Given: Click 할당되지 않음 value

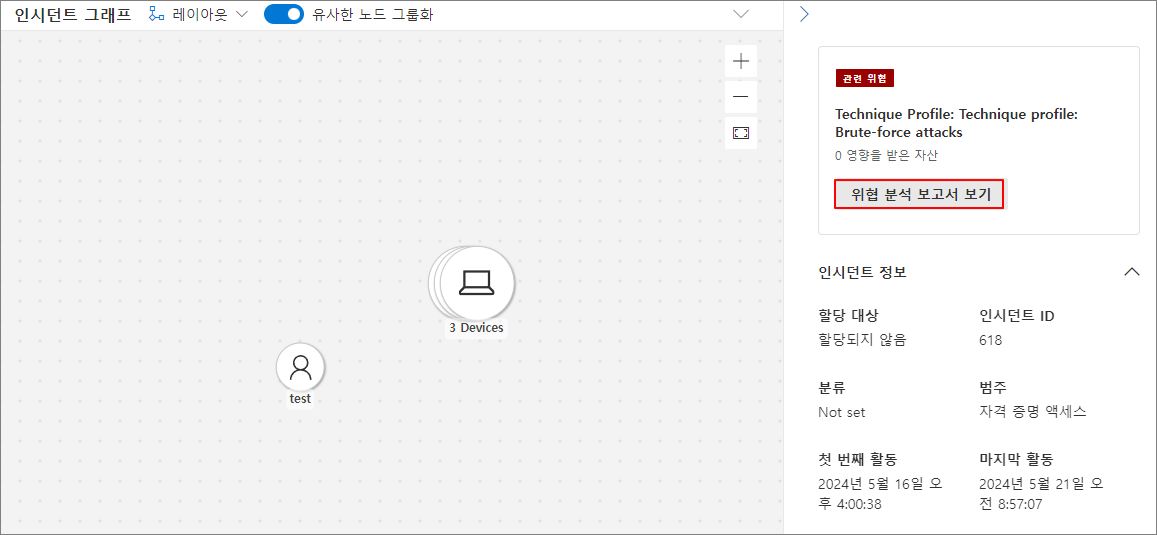Looking at the screenshot, I should [x=862, y=340].
